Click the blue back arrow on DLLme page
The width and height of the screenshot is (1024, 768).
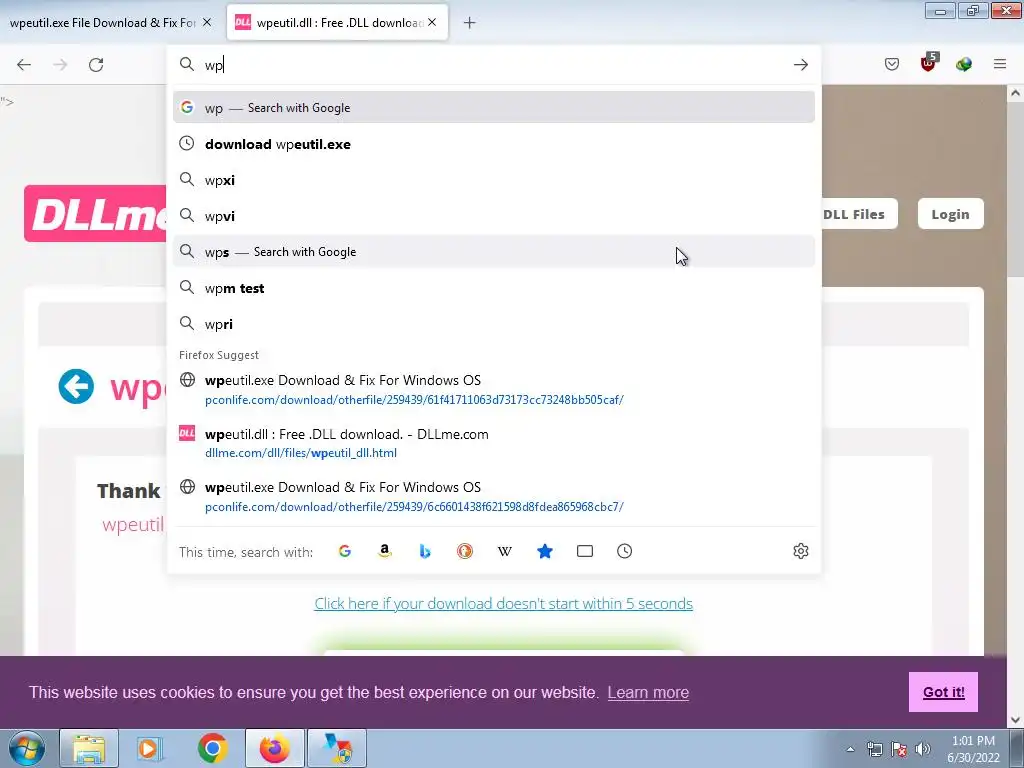(x=76, y=387)
